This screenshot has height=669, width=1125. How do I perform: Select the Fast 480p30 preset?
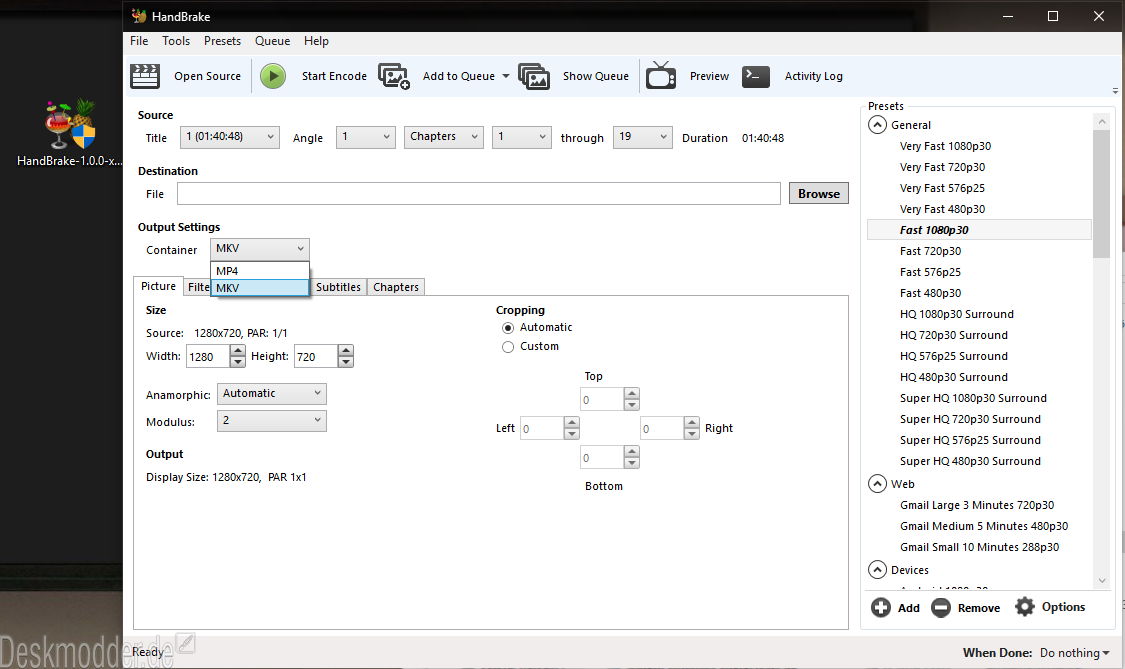[930, 293]
